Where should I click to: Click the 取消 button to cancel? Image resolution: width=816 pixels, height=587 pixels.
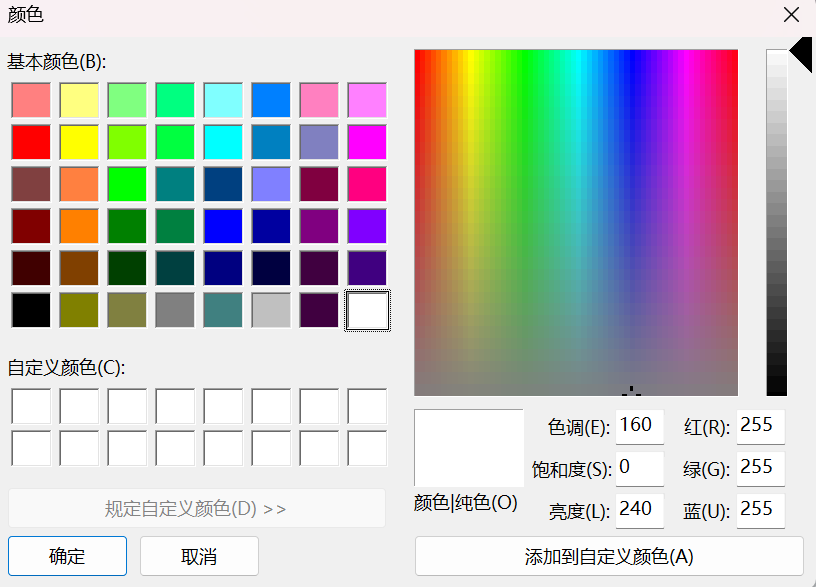tap(198, 556)
